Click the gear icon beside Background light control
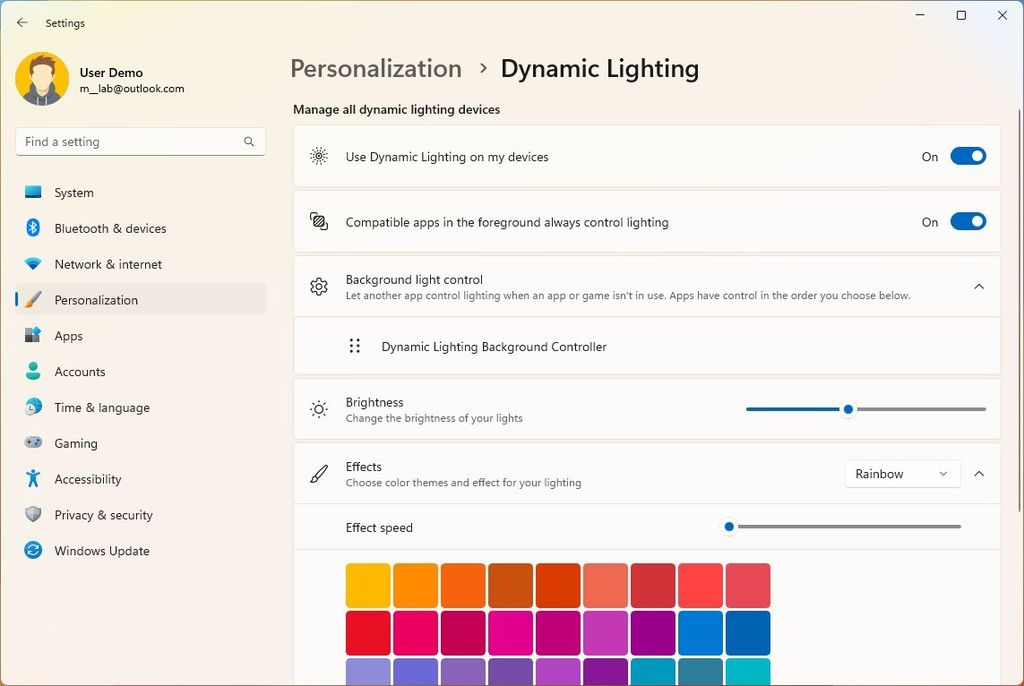 point(318,287)
